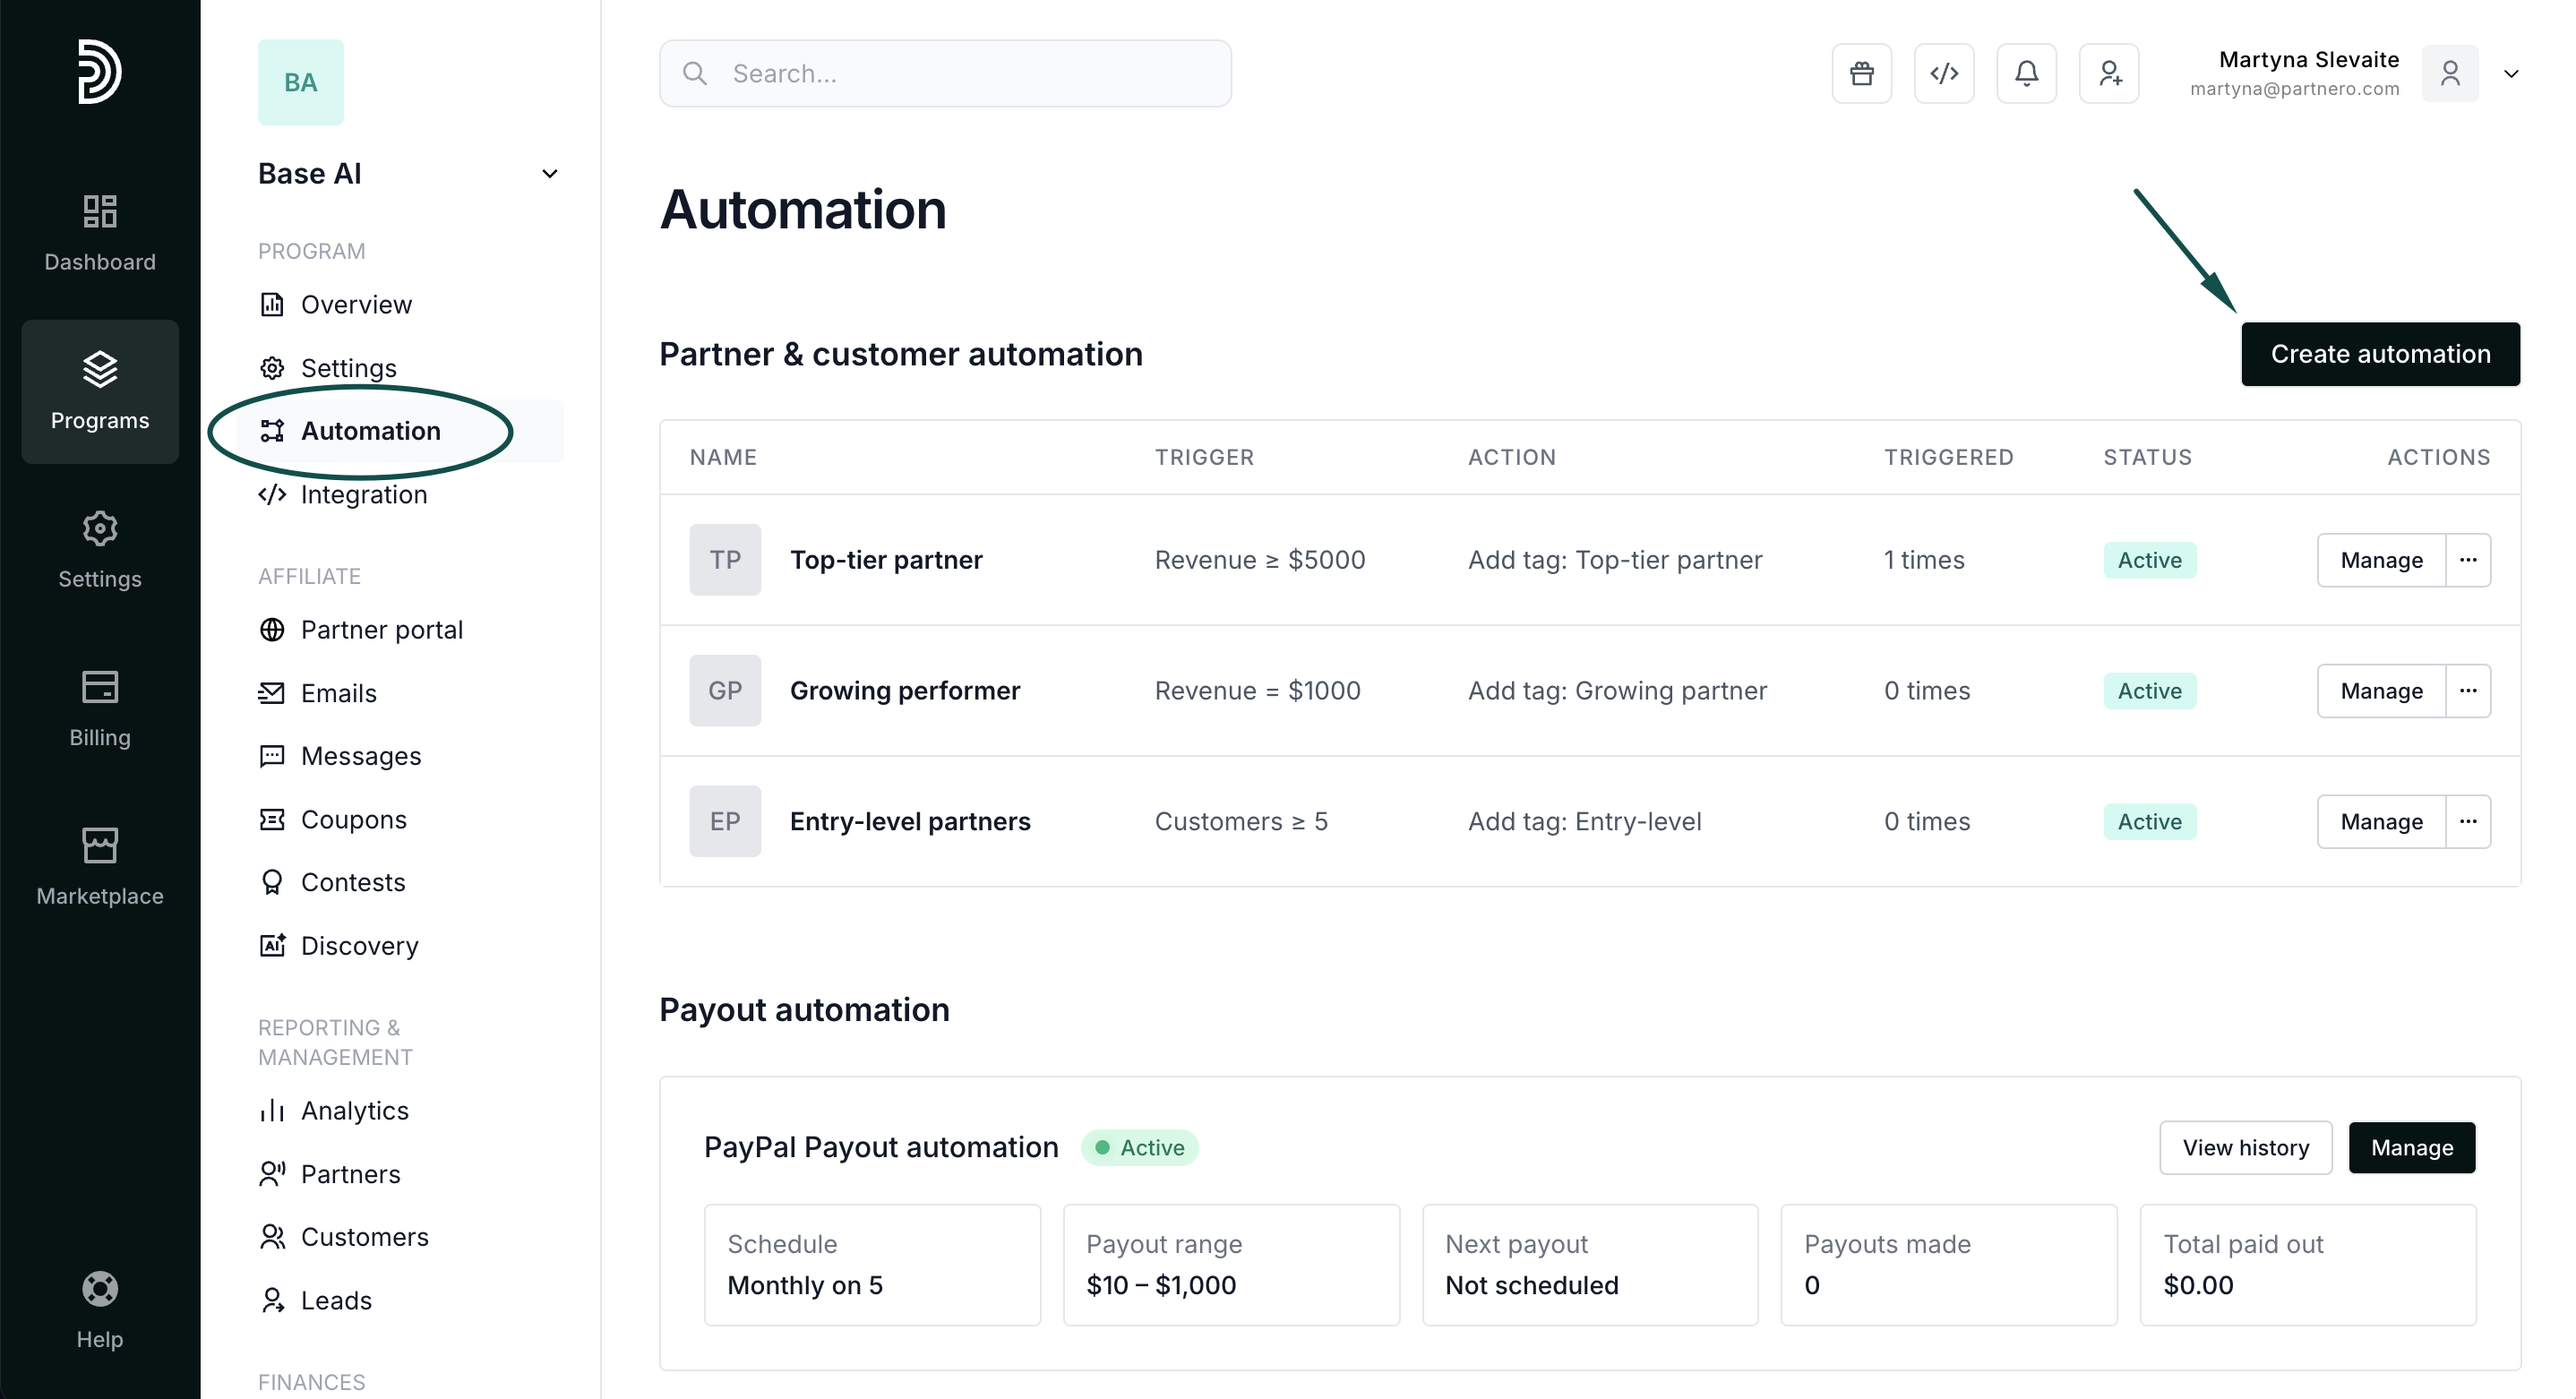Click Manage for Growing performer automation

pyautogui.click(x=2380, y=691)
